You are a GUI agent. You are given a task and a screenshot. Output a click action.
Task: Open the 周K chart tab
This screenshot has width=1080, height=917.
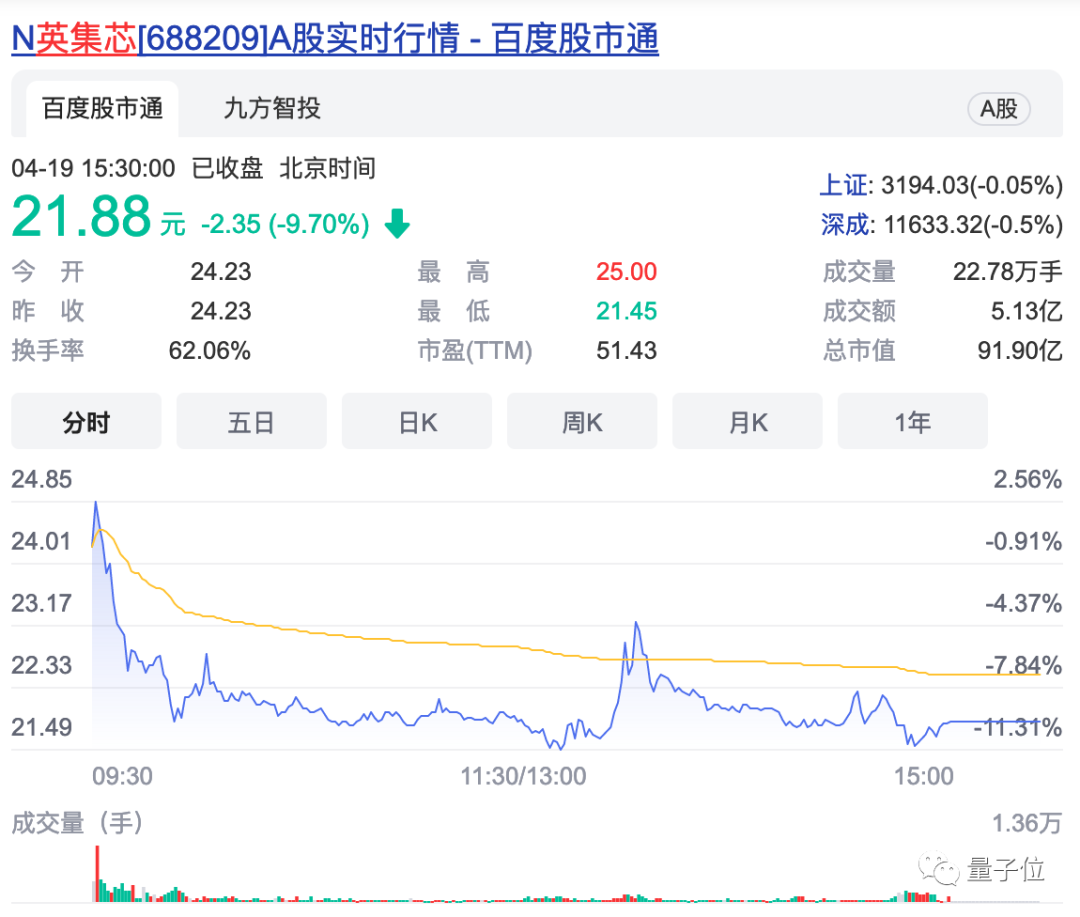(x=582, y=421)
